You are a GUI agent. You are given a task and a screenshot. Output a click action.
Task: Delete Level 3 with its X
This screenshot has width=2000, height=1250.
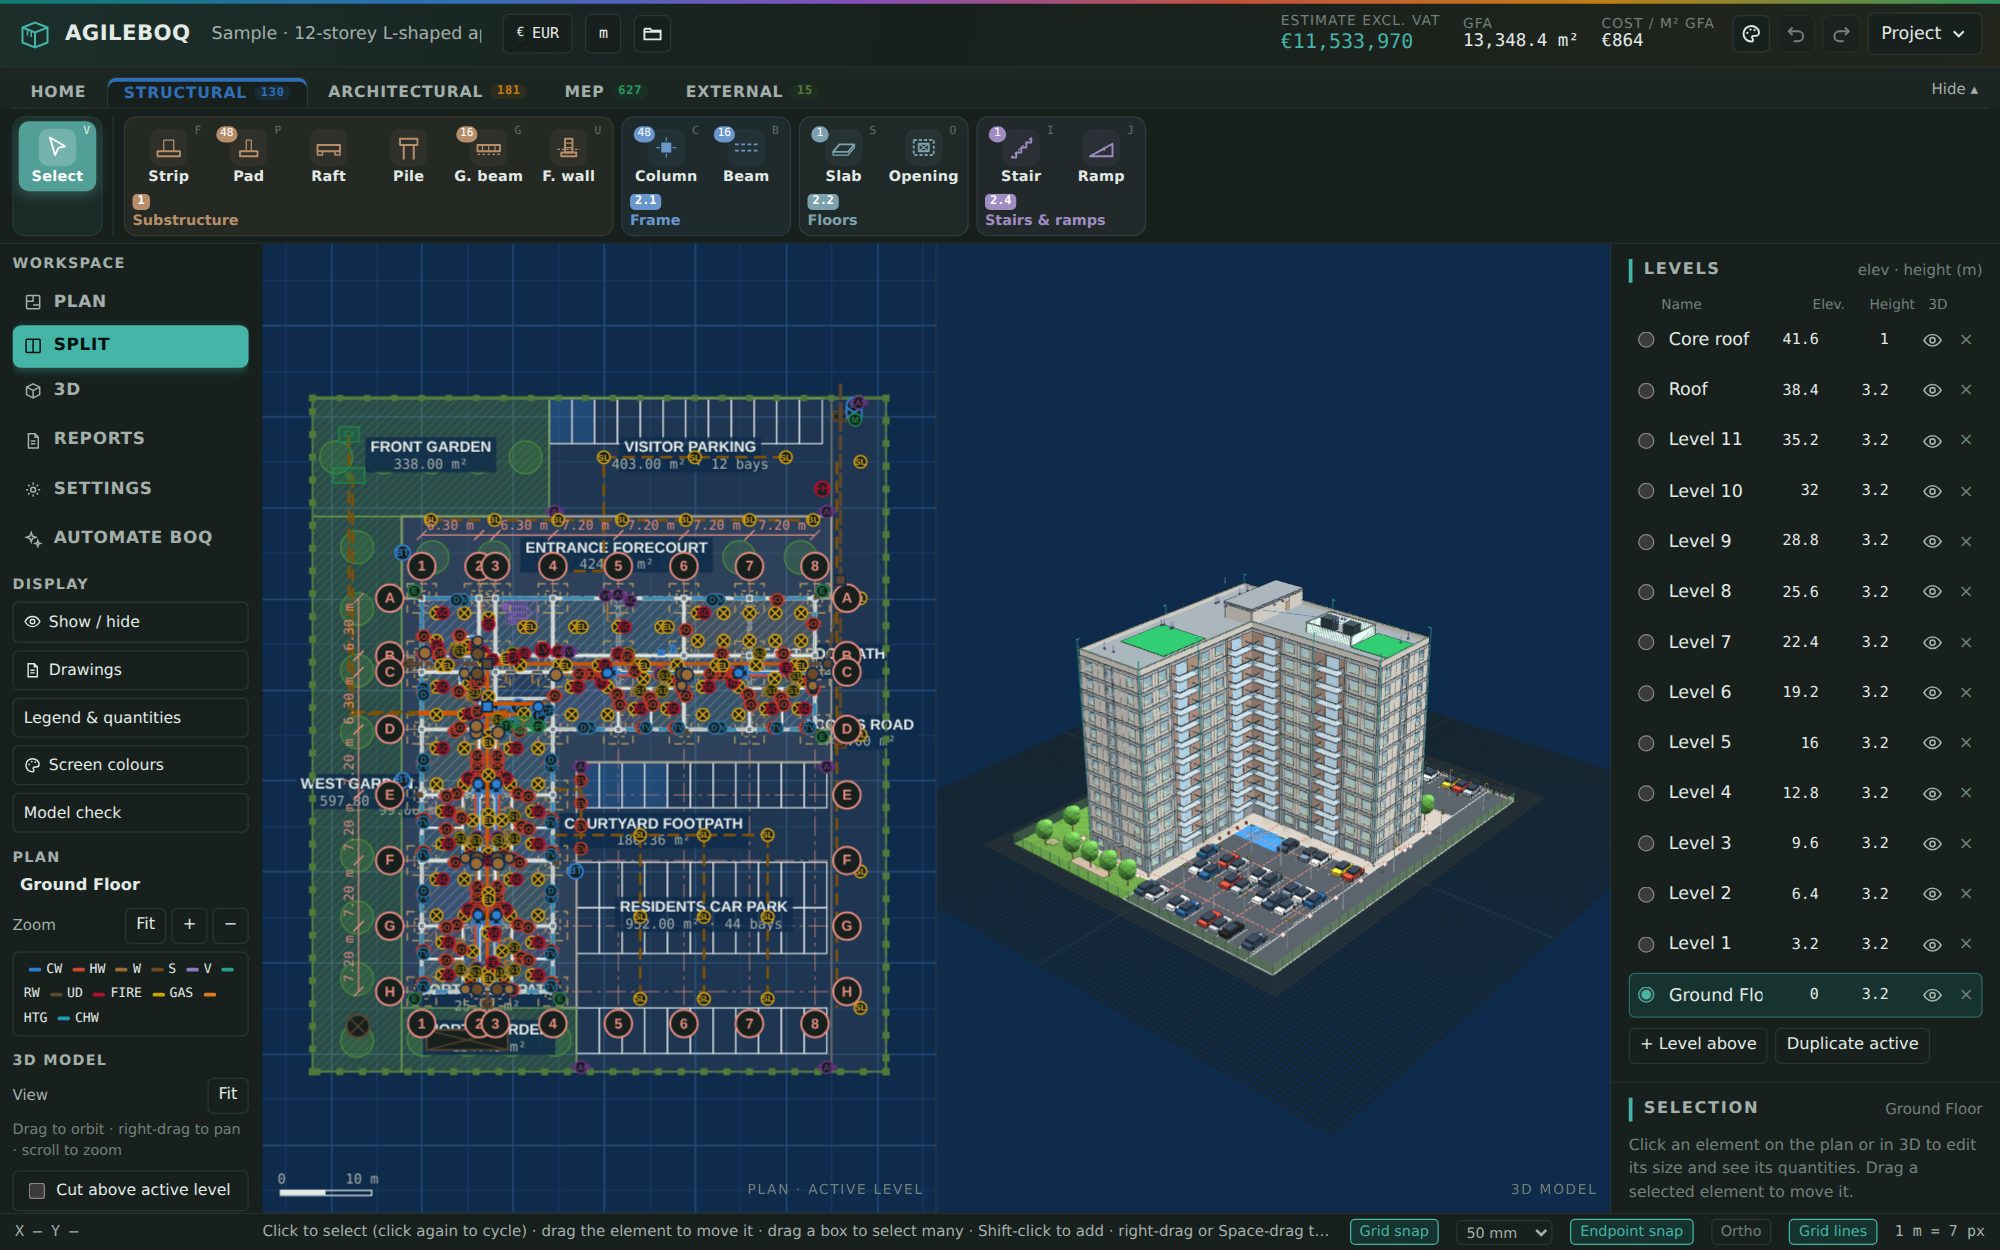click(1966, 844)
